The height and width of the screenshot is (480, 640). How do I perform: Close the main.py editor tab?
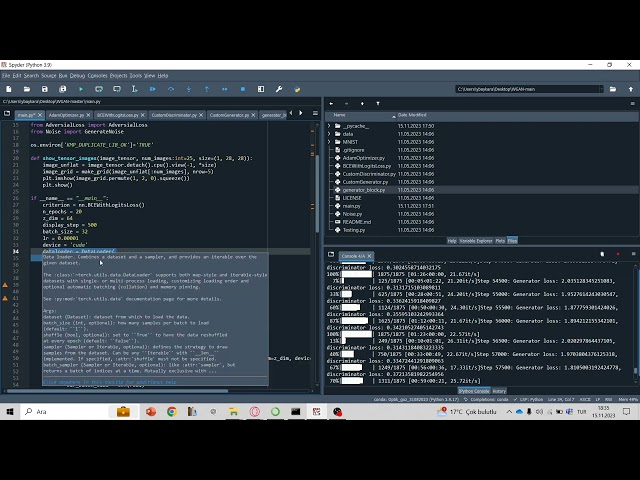click(40, 115)
